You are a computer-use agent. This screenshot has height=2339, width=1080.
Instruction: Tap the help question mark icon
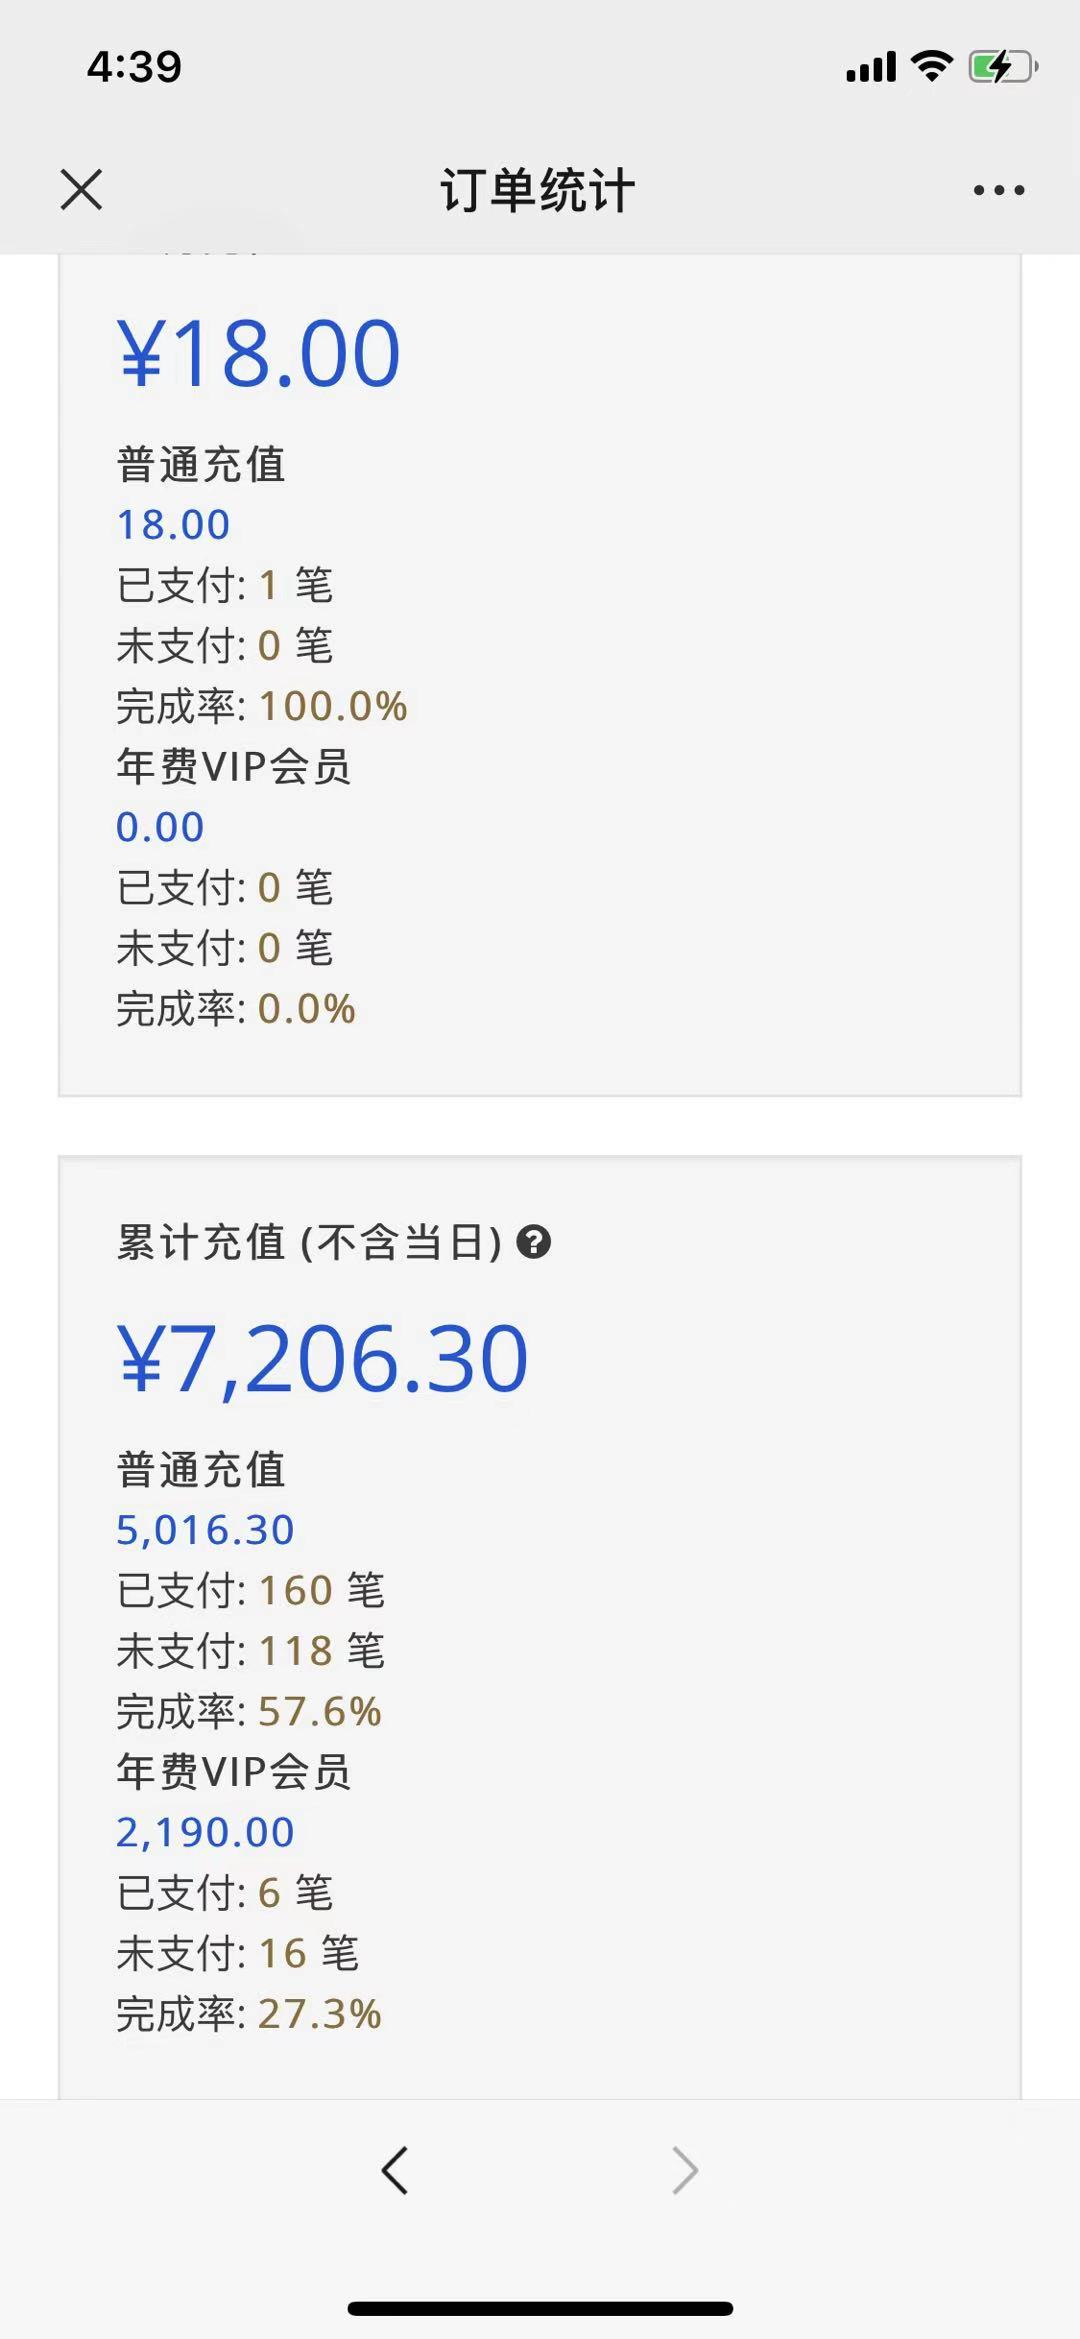coord(534,1242)
